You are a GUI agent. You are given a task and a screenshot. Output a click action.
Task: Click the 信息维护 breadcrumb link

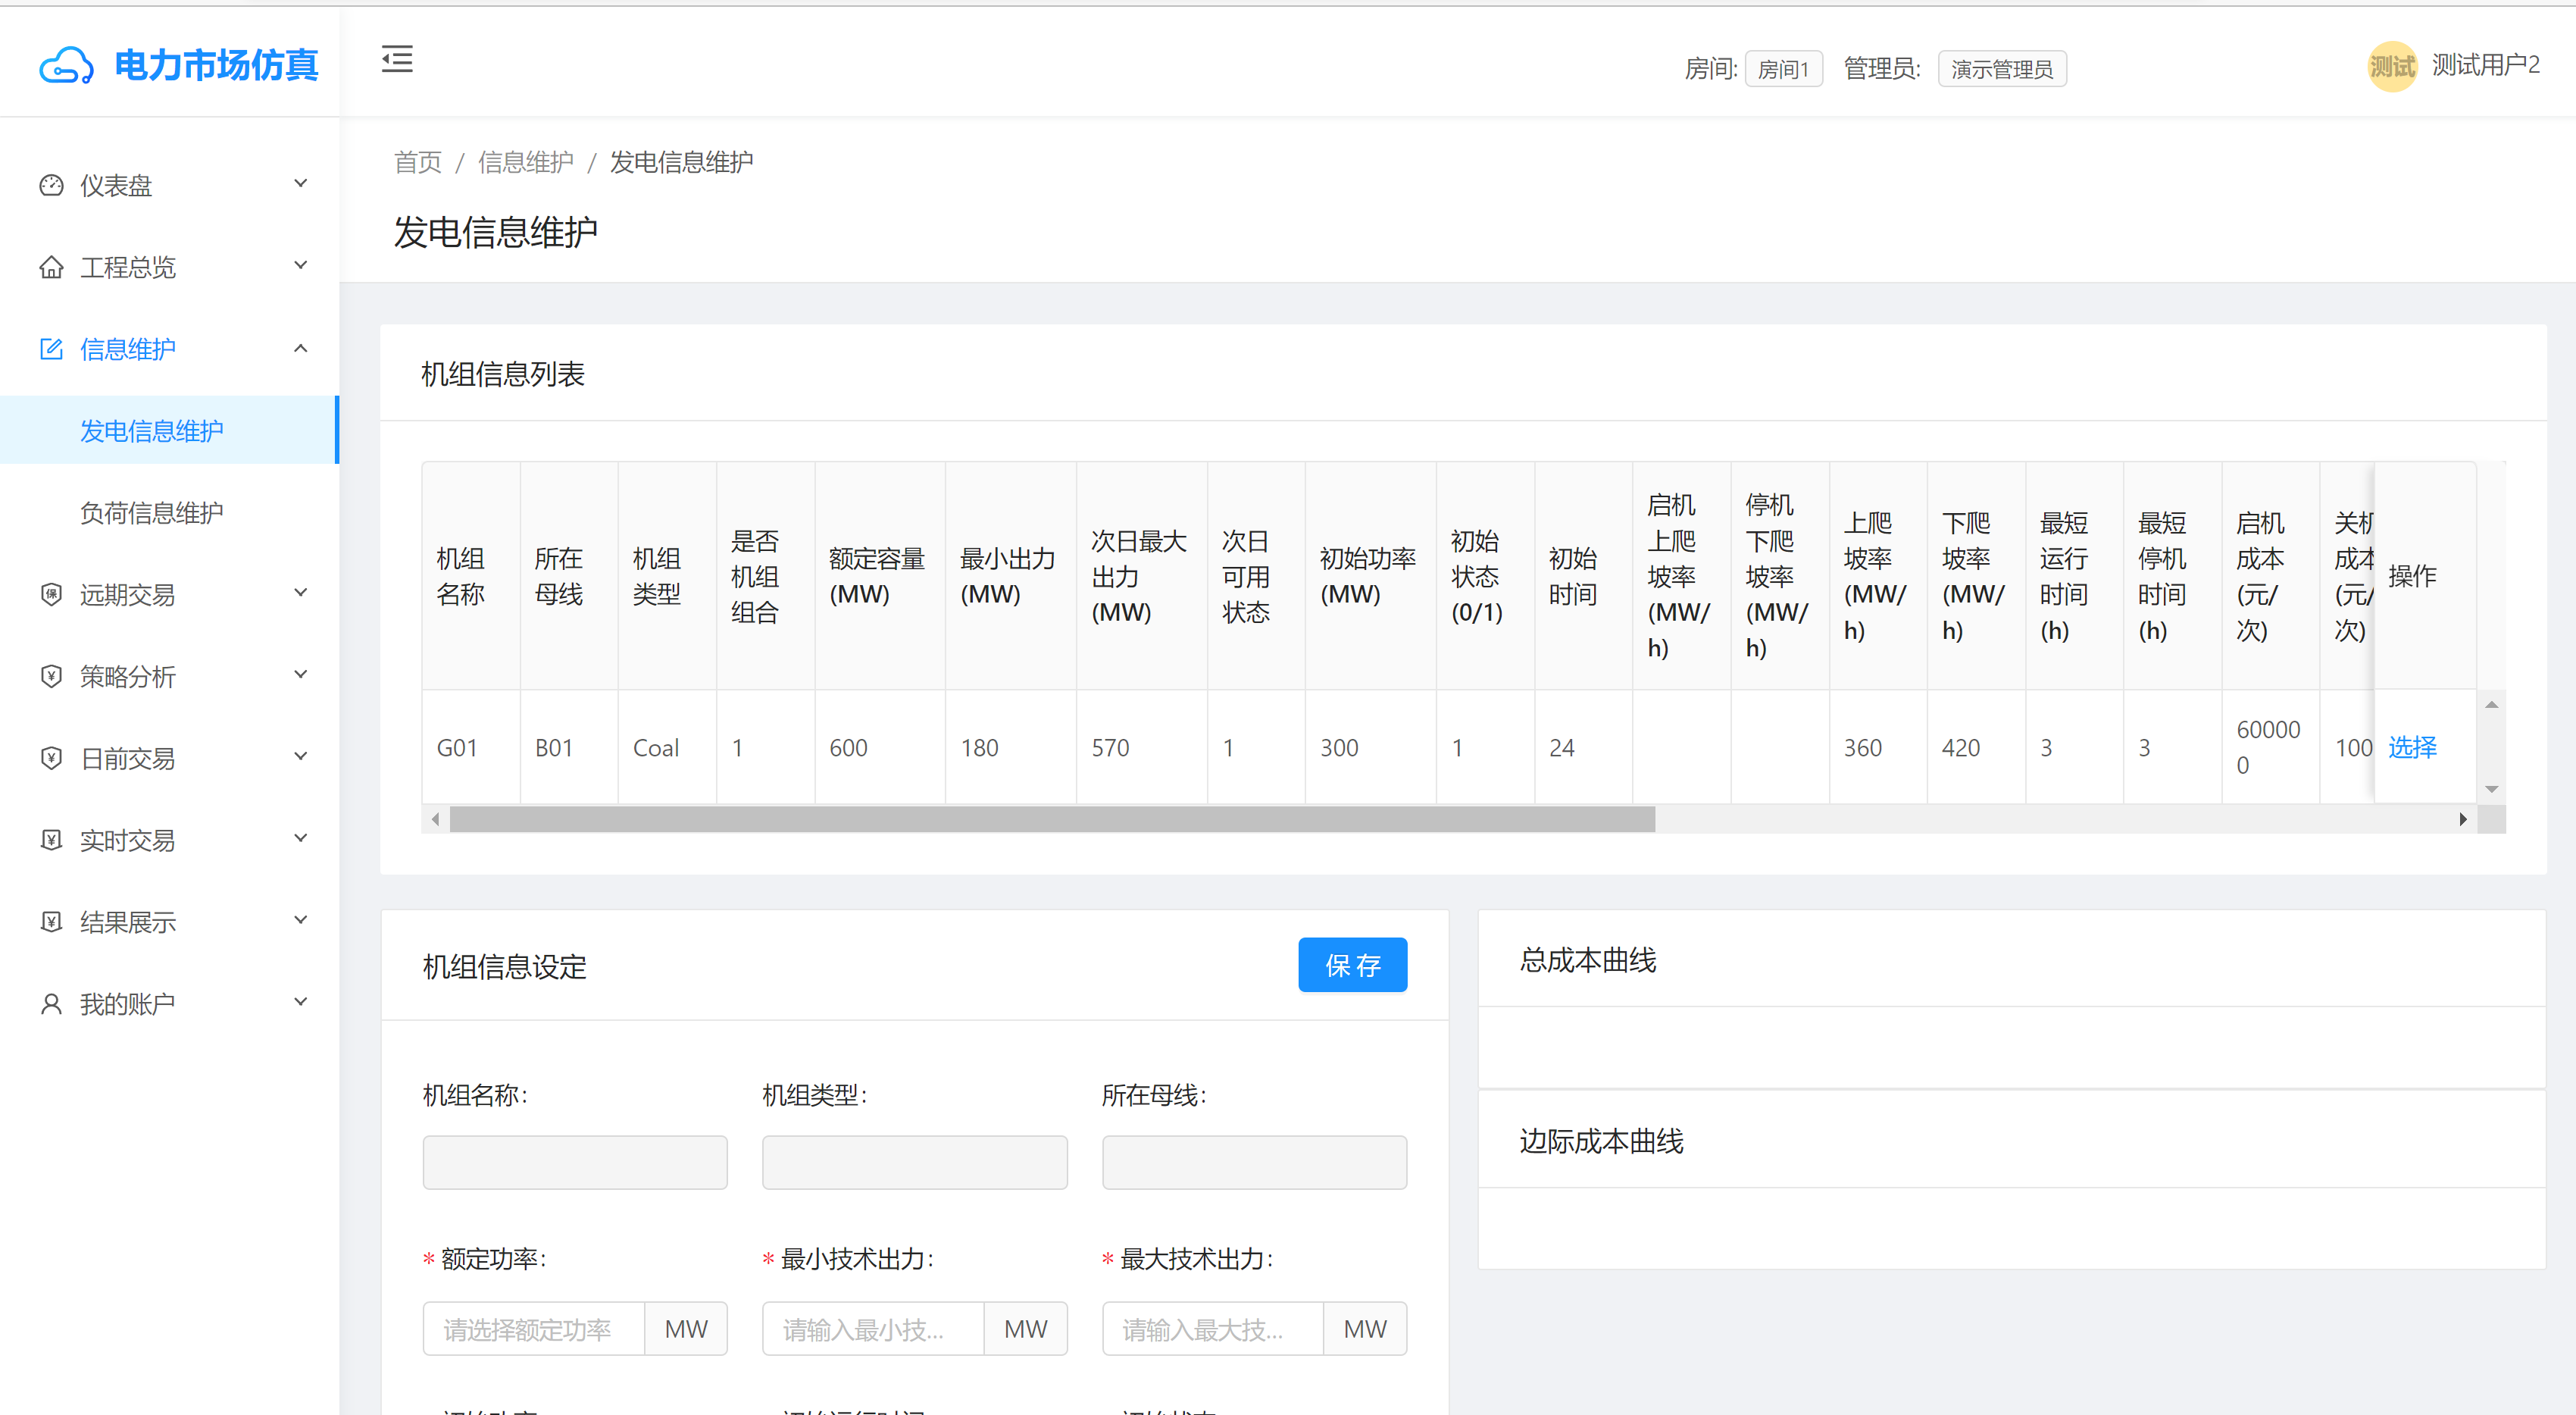(525, 162)
